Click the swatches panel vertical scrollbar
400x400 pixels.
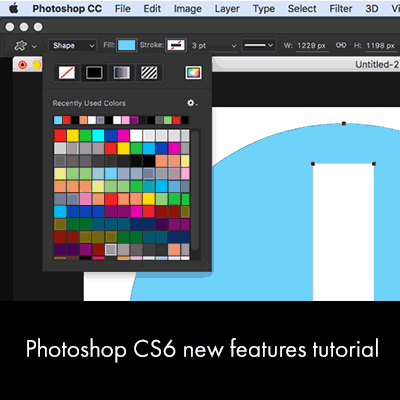(x=196, y=190)
